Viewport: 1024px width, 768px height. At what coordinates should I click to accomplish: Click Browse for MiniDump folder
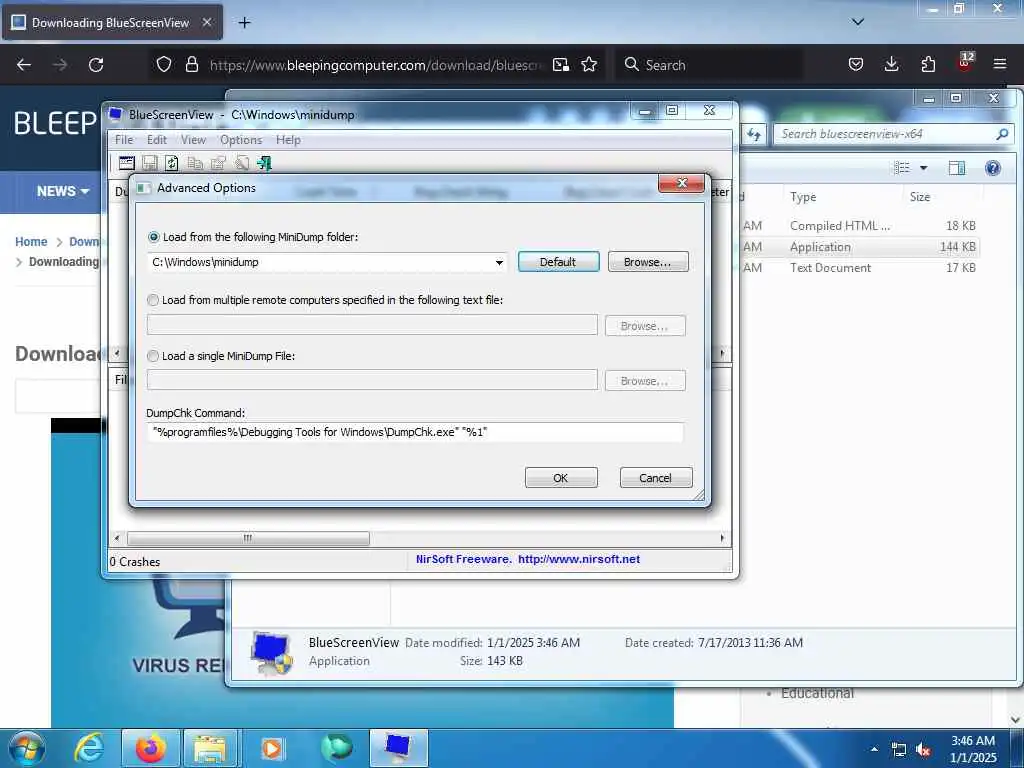tap(648, 262)
